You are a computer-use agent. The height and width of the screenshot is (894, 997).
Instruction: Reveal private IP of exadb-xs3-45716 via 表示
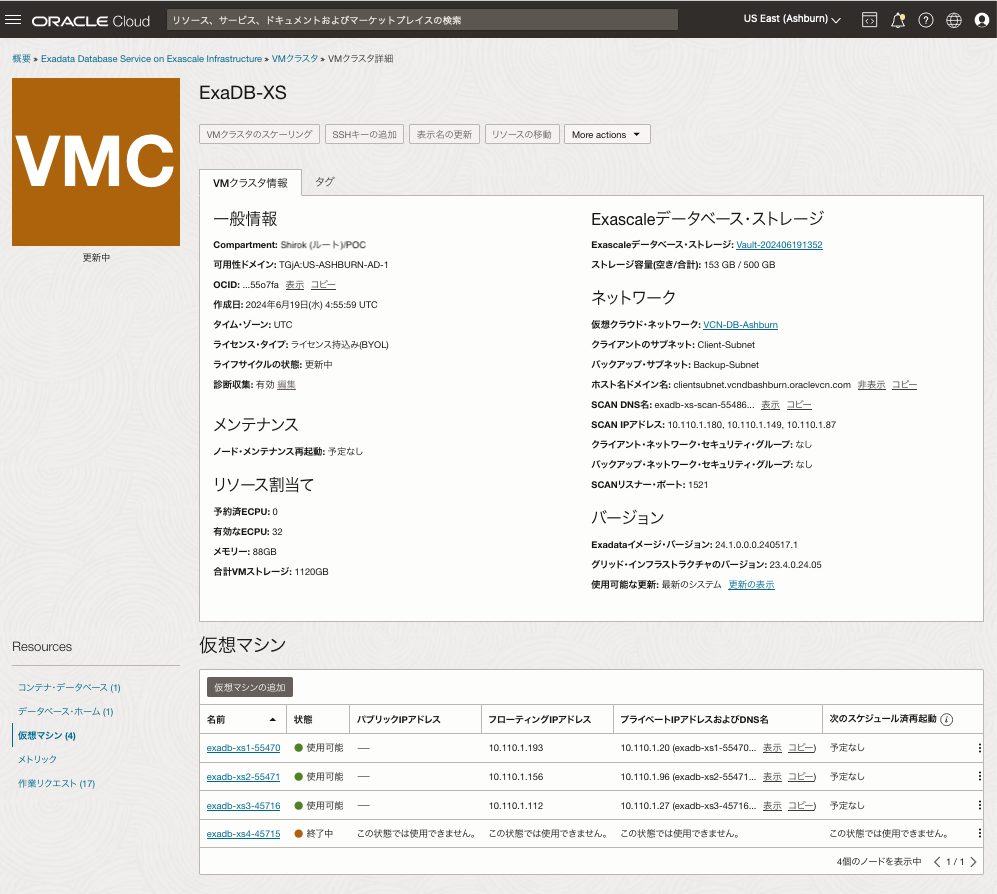click(771, 805)
